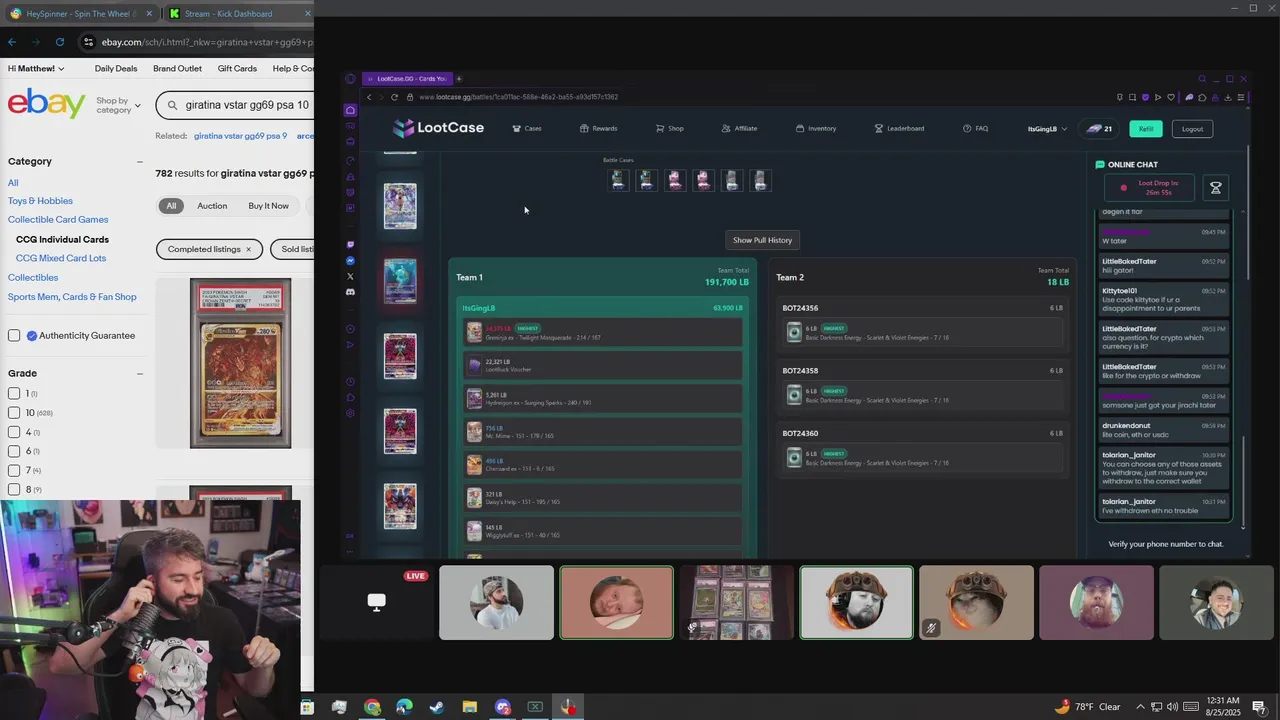Collapse the eBay Grade section
Image resolution: width=1280 pixels, height=720 pixels.
click(x=140, y=373)
